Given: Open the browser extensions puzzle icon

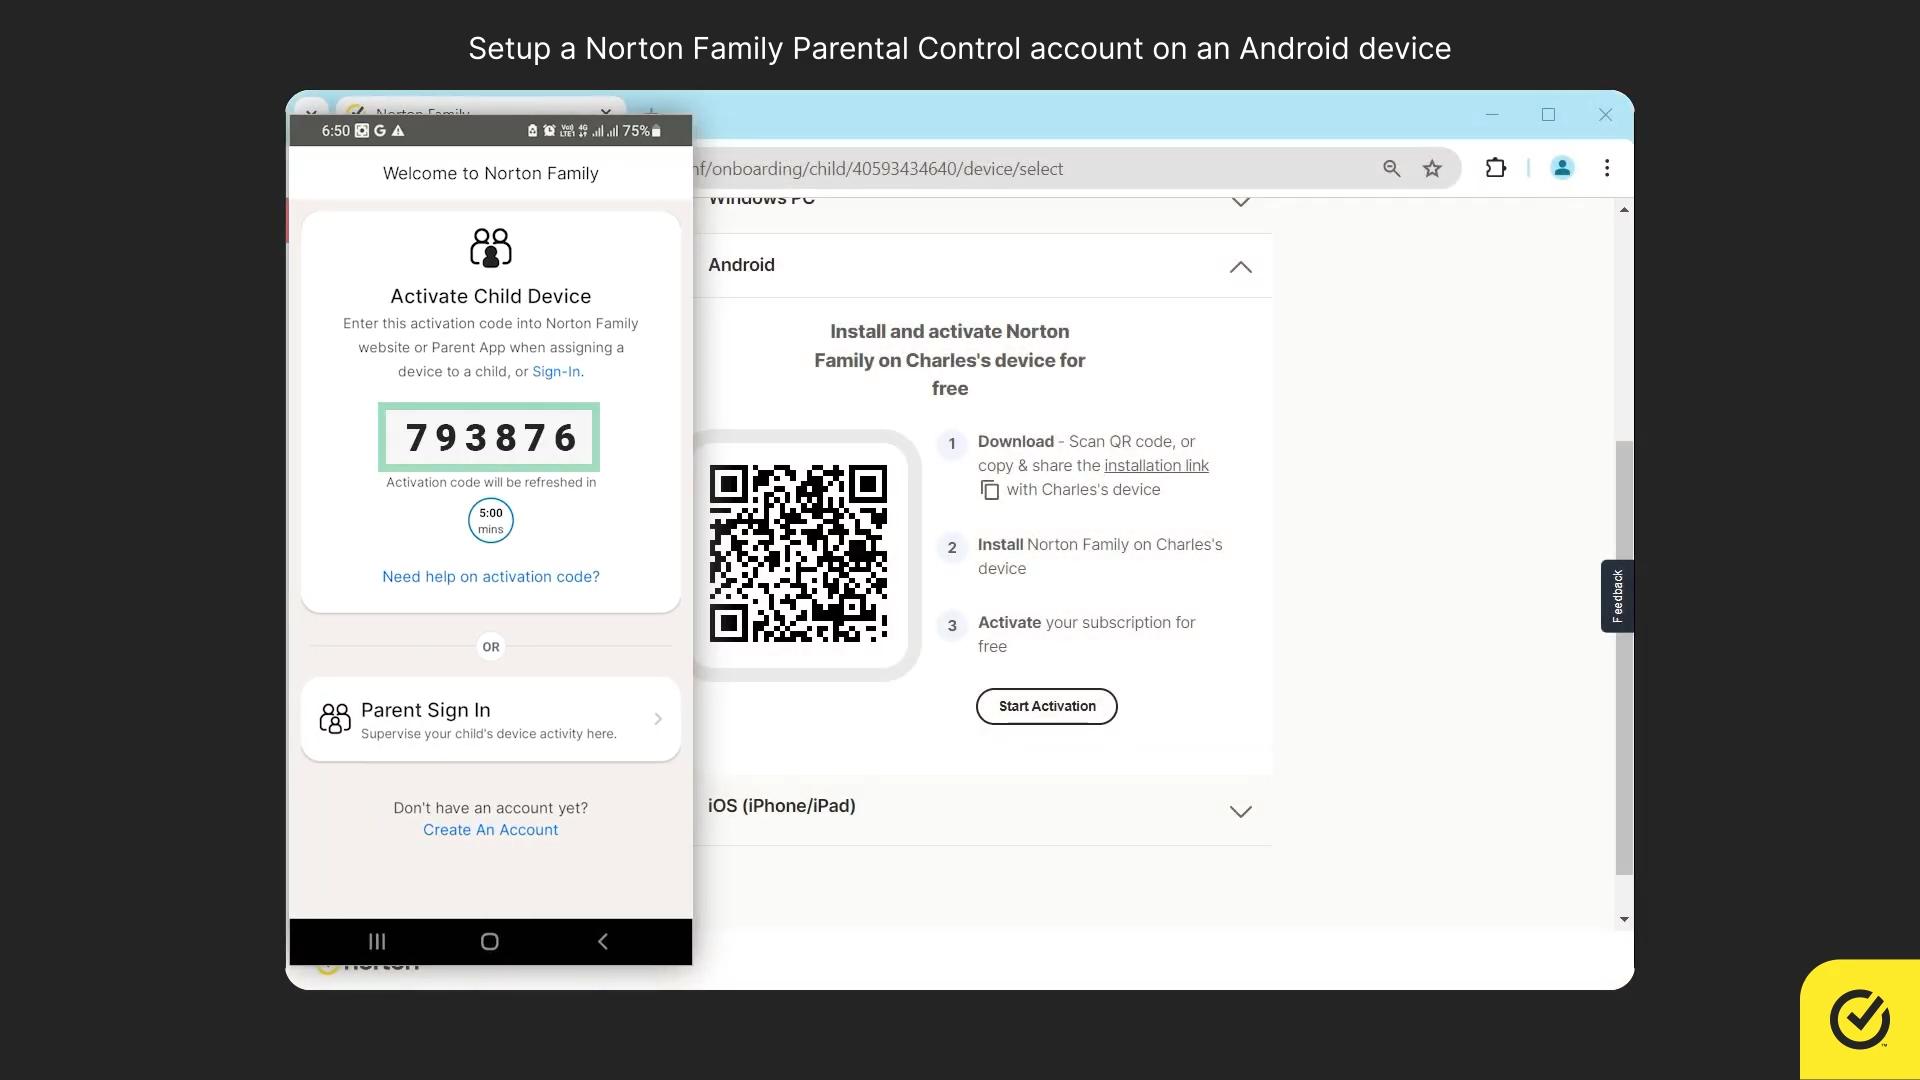Looking at the screenshot, I should pos(1496,168).
